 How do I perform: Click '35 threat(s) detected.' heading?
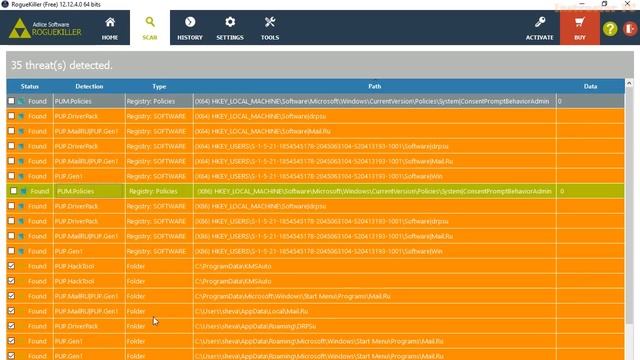click(61, 65)
